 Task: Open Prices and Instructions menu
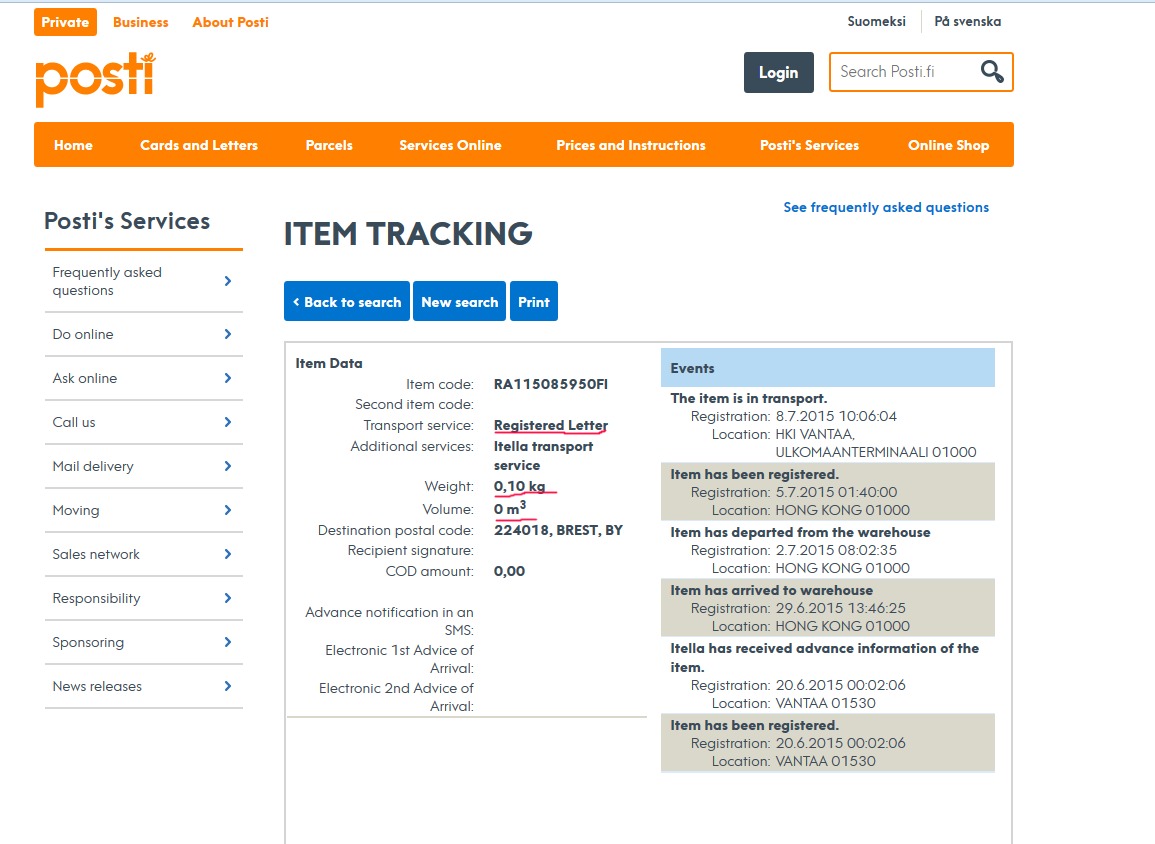631,145
